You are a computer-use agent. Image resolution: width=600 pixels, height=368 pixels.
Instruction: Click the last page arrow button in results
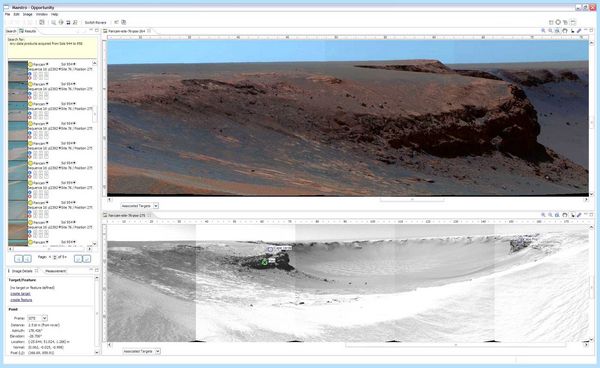87,259
